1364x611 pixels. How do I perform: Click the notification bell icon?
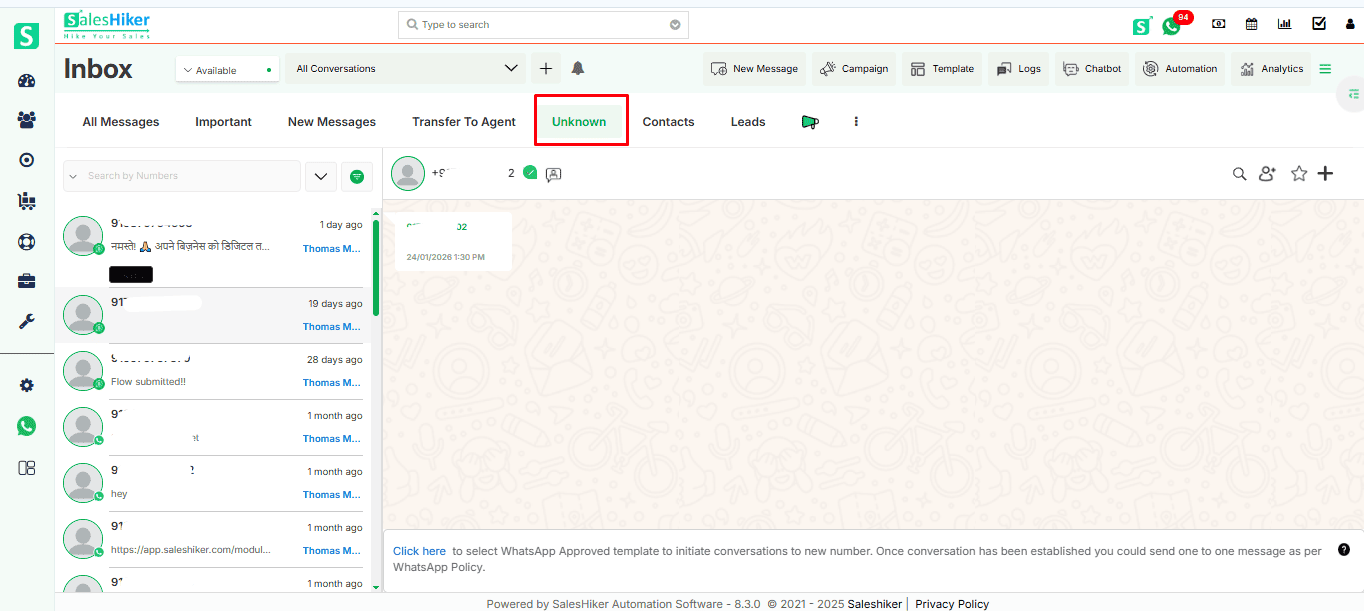578,69
